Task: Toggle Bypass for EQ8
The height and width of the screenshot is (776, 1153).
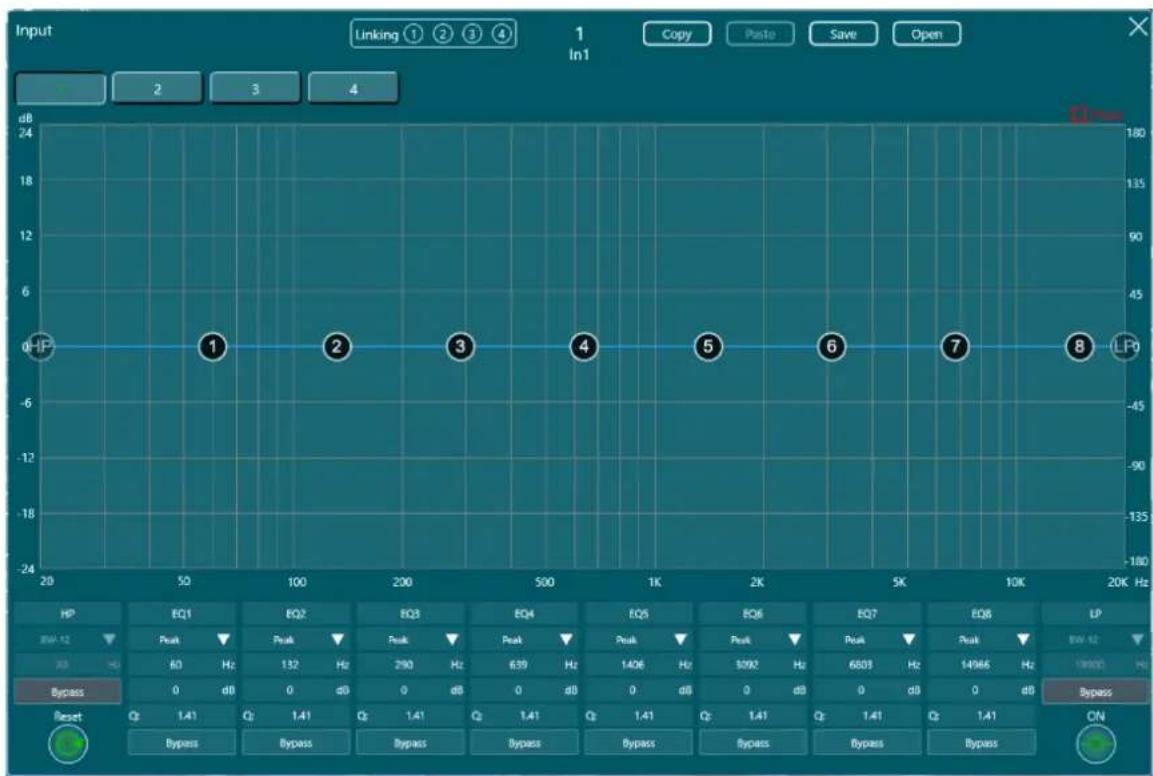Action: click(981, 743)
